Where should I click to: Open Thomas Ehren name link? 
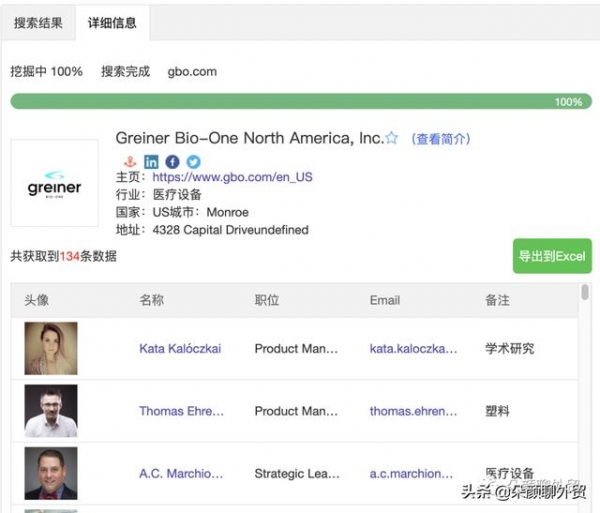[x=181, y=411]
